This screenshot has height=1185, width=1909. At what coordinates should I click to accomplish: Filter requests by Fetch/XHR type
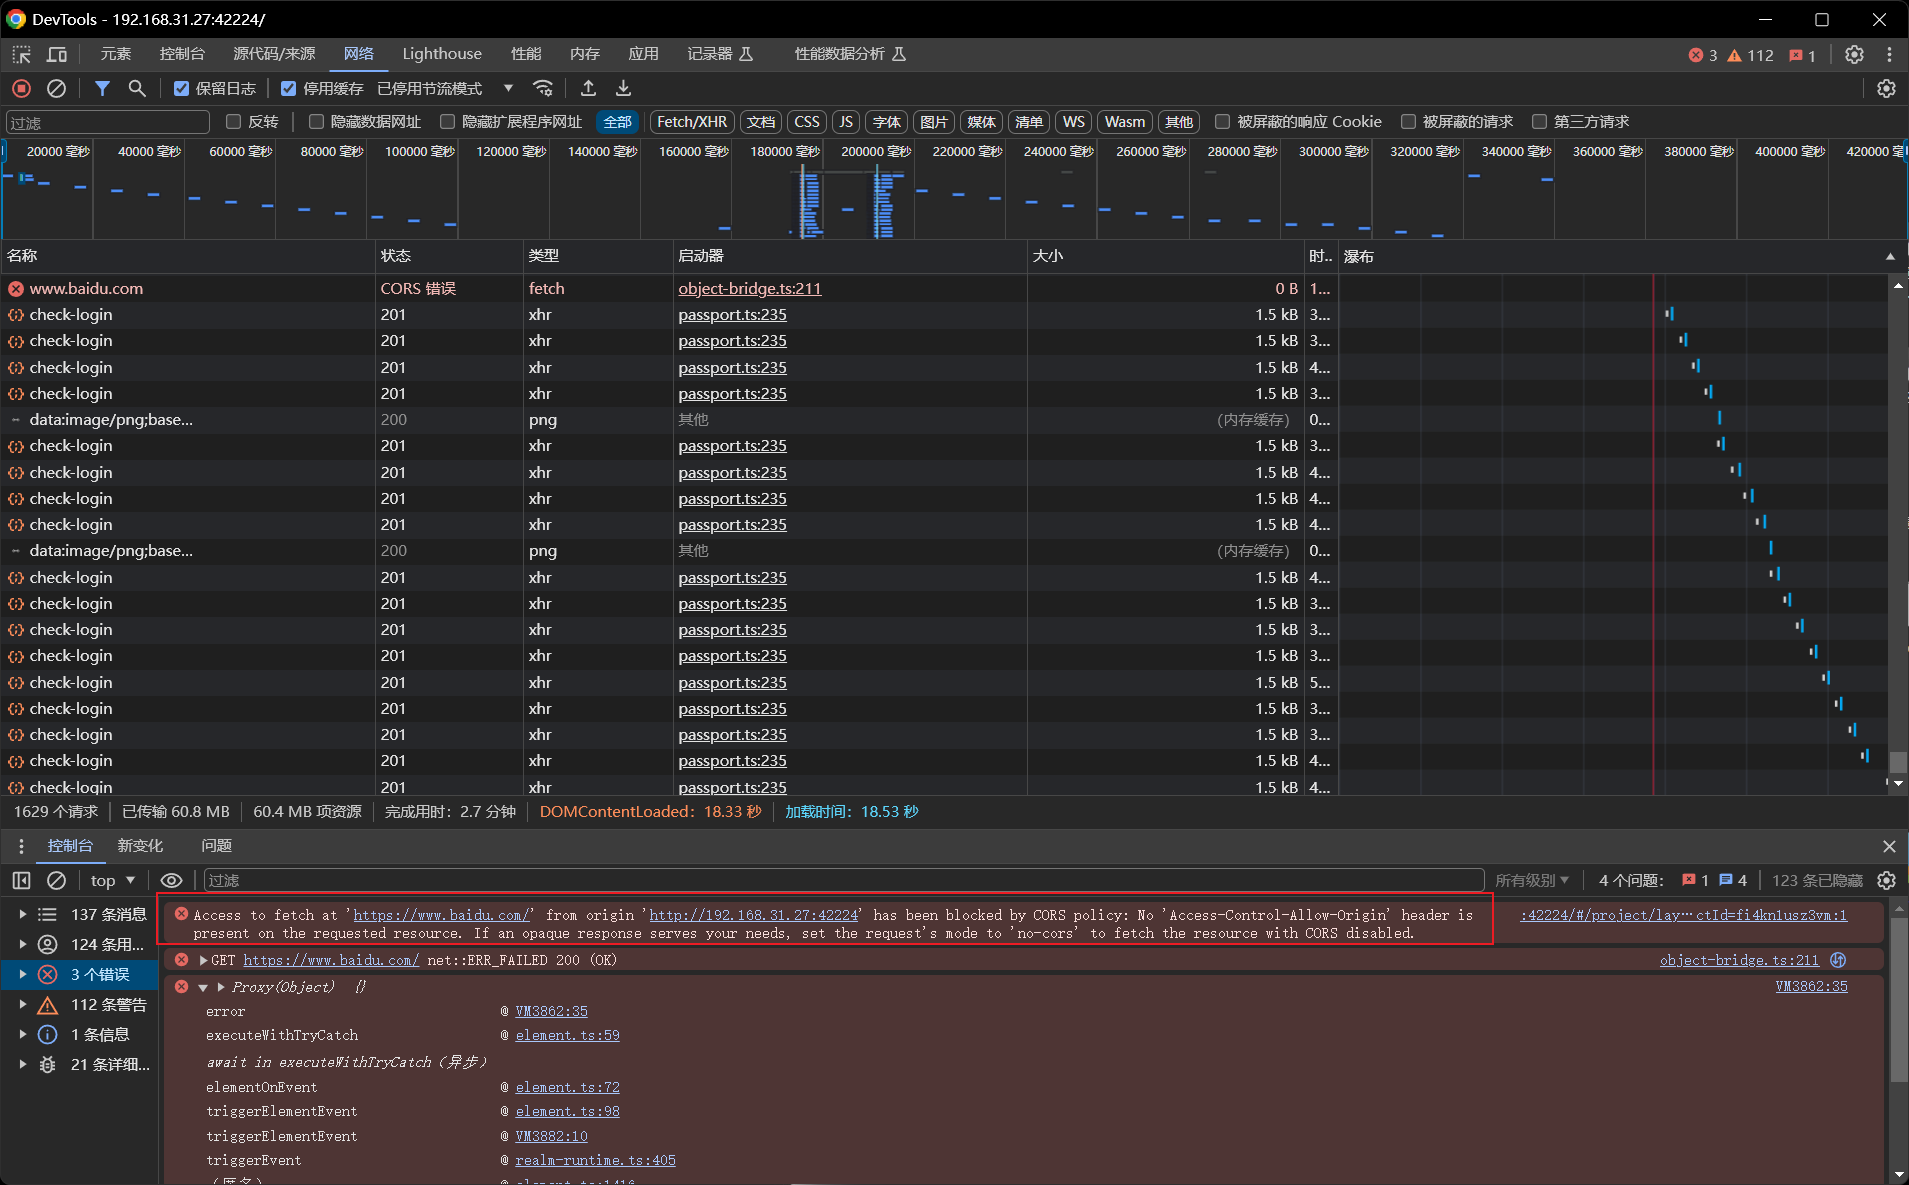(x=691, y=122)
